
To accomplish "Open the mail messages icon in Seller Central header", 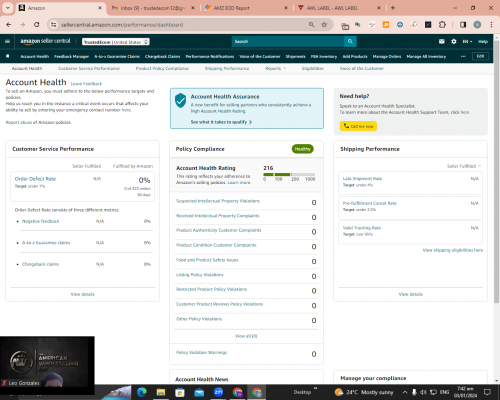I will [x=442, y=41].
